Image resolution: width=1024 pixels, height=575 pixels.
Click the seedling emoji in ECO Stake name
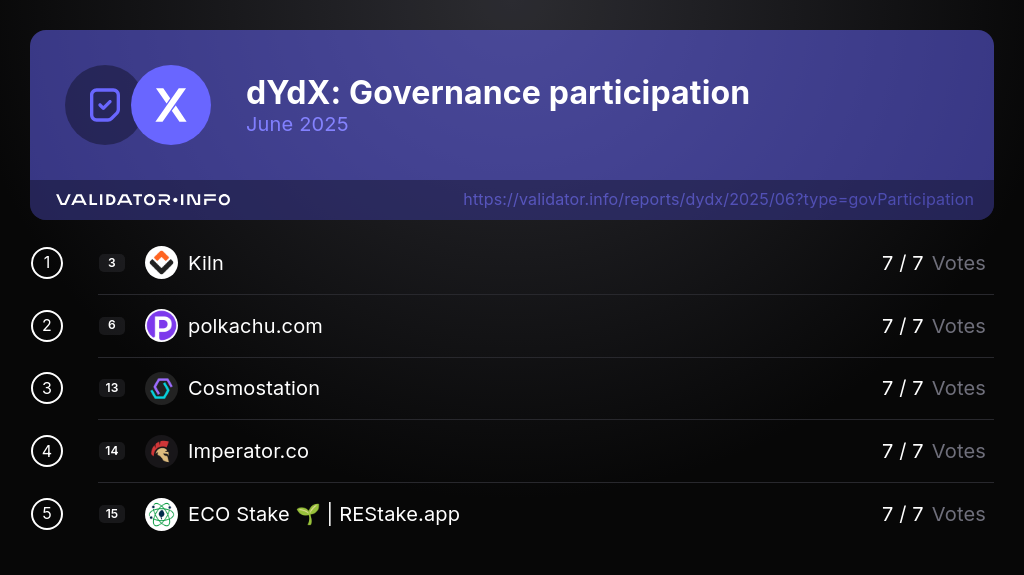tap(308, 514)
